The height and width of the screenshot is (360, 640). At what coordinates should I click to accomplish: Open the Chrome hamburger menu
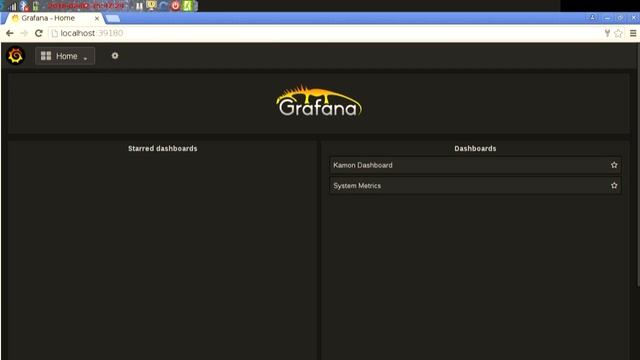coord(633,33)
